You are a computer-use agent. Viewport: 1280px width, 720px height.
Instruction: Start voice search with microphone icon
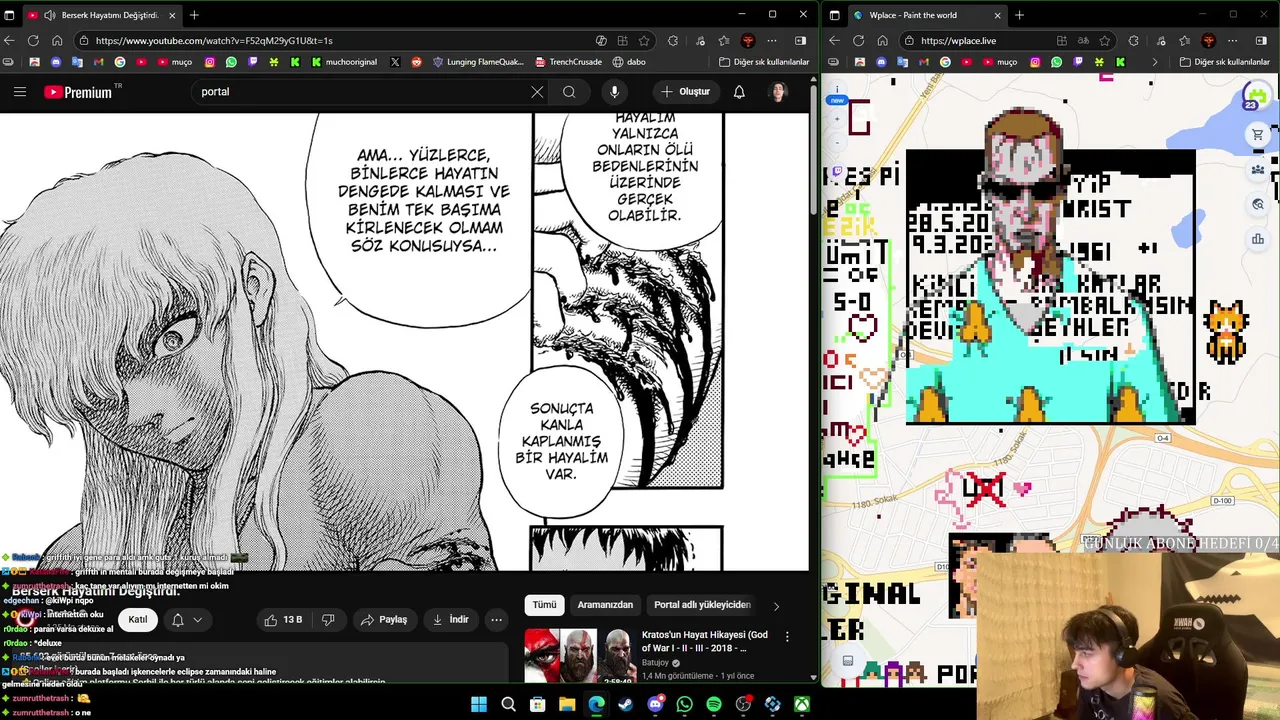(614, 92)
